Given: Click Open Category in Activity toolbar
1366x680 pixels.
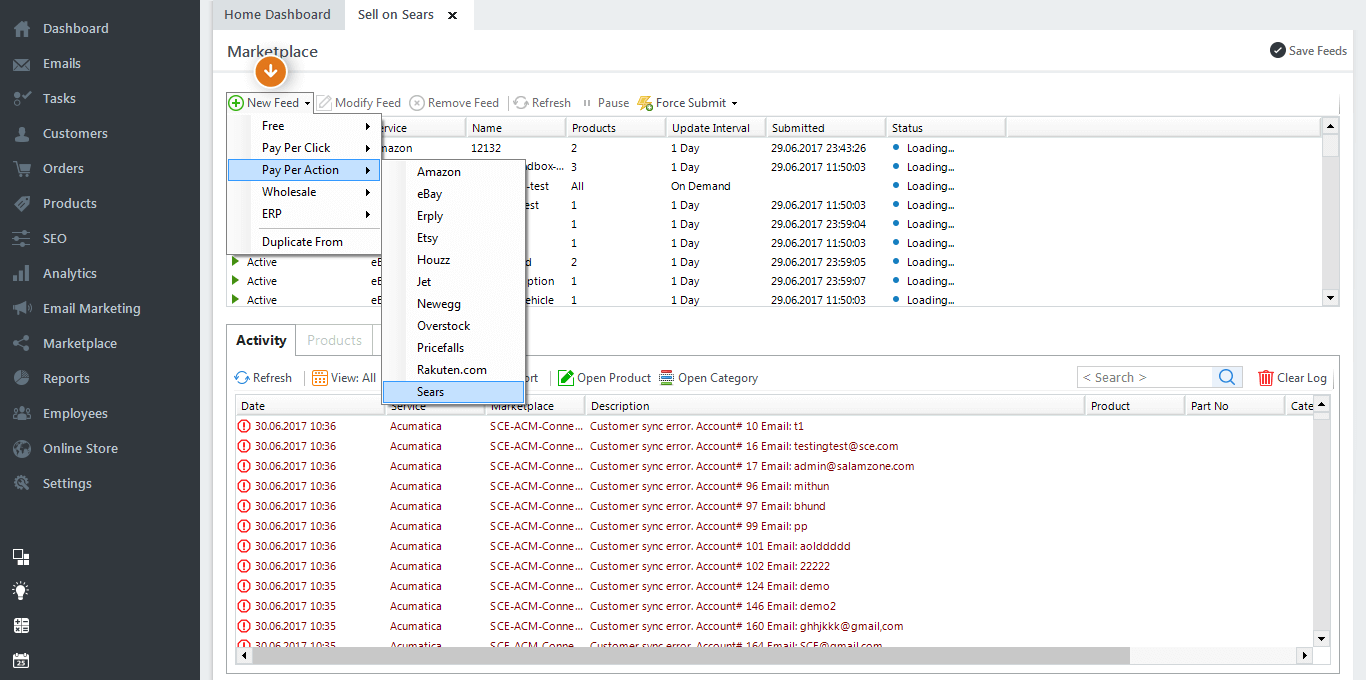Looking at the screenshot, I should [x=709, y=378].
